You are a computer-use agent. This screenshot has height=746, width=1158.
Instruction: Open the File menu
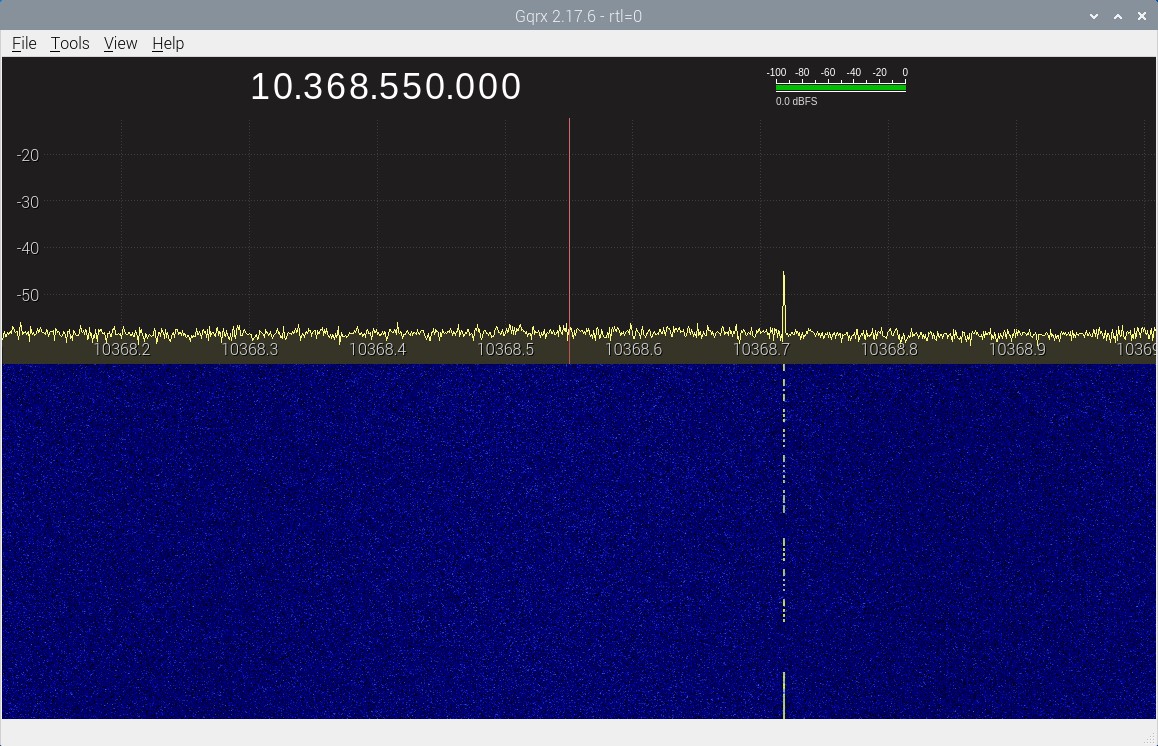(24, 43)
